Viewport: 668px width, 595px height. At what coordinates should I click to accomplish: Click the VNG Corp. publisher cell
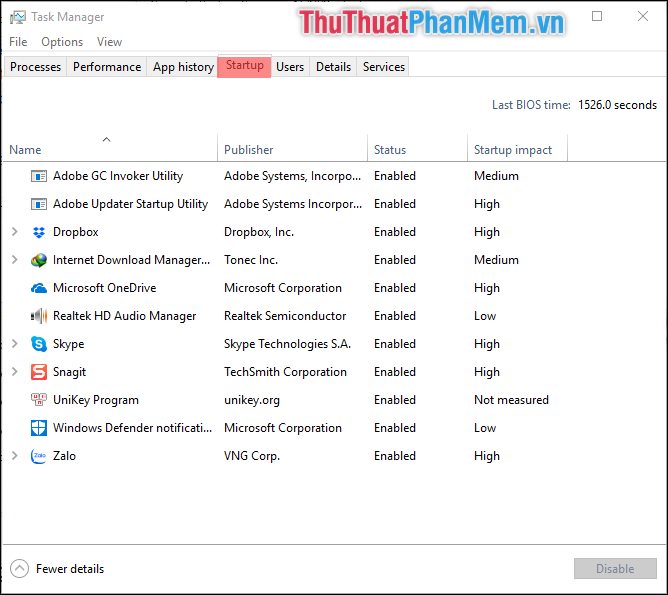252,456
